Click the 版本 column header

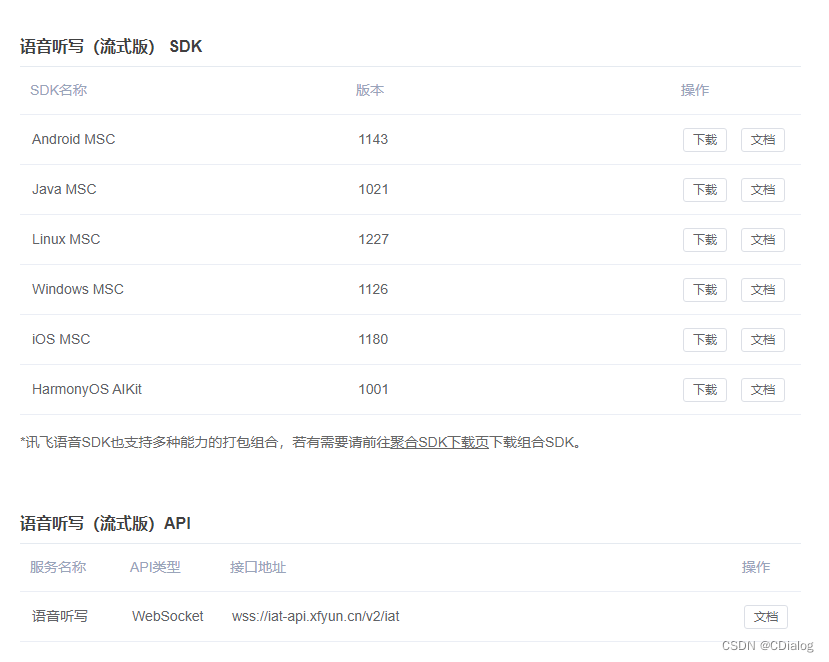point(370,90)
